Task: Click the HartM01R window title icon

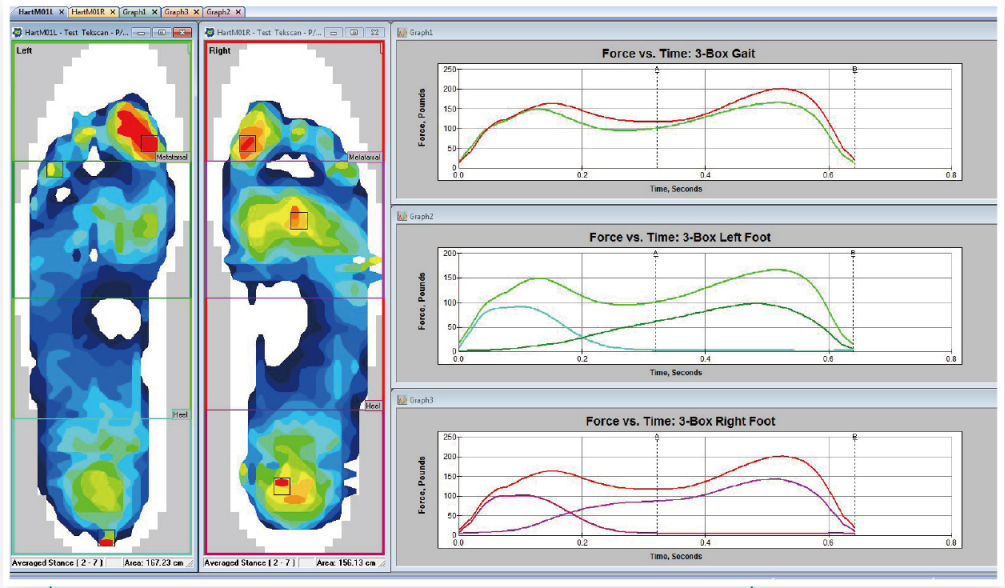Action: 210,33
